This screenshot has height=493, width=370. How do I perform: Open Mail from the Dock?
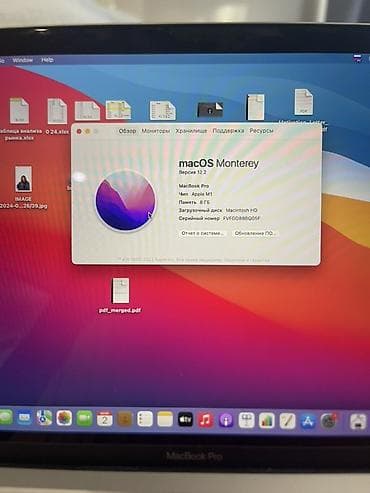24,418
